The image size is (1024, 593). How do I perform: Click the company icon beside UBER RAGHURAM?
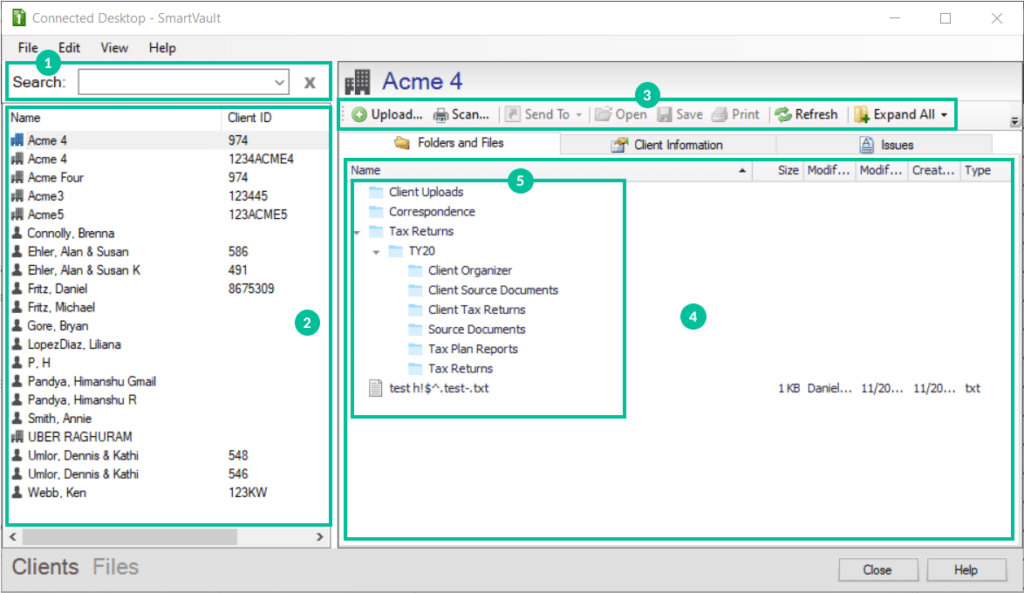(16, 436)
